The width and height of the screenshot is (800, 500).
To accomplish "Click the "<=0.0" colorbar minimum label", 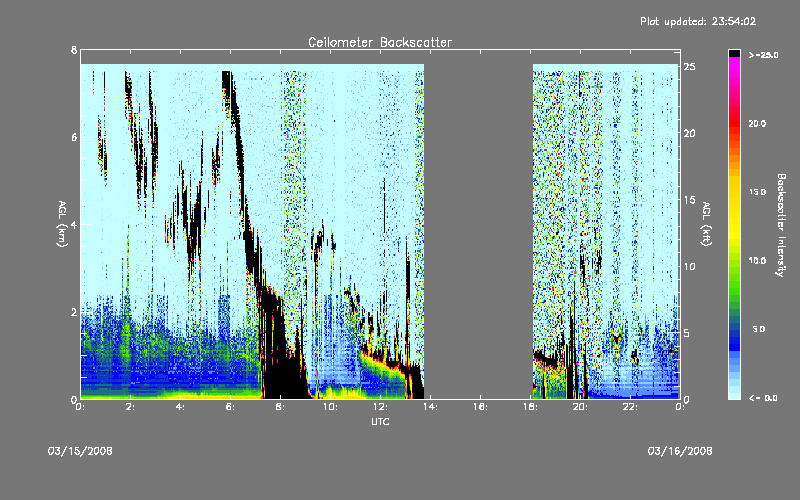I will 763,398.
